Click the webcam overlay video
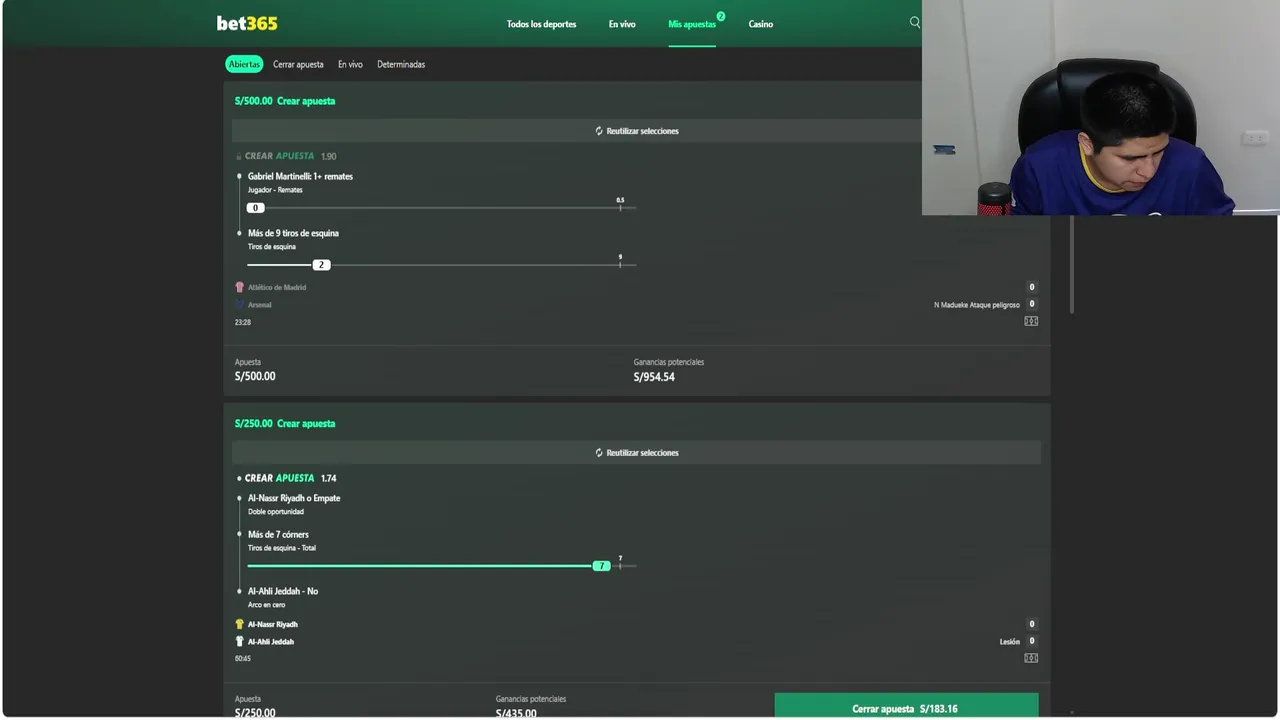1280x720 pixels. (1100, 107)
